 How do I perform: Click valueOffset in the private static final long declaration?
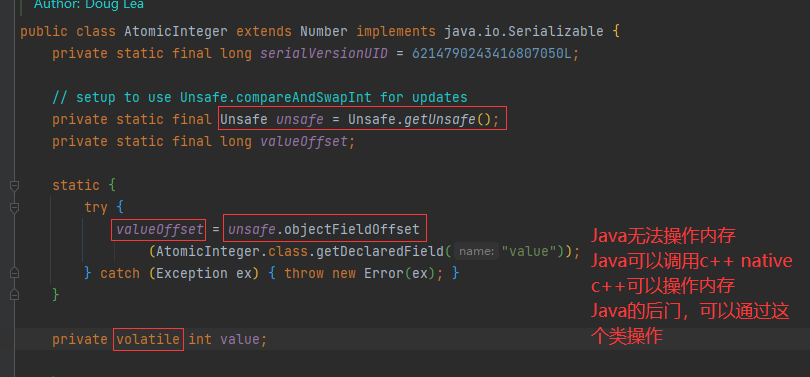304,142
